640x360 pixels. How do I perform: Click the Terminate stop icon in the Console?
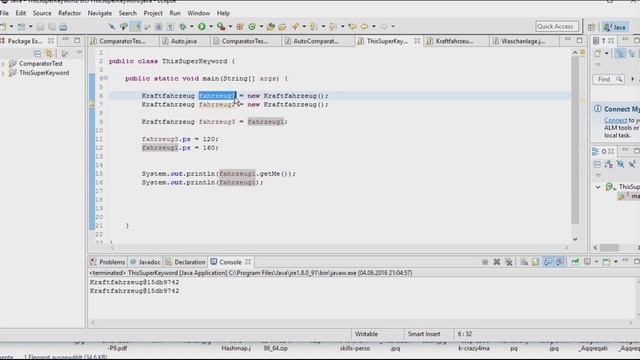click(485, 262)
